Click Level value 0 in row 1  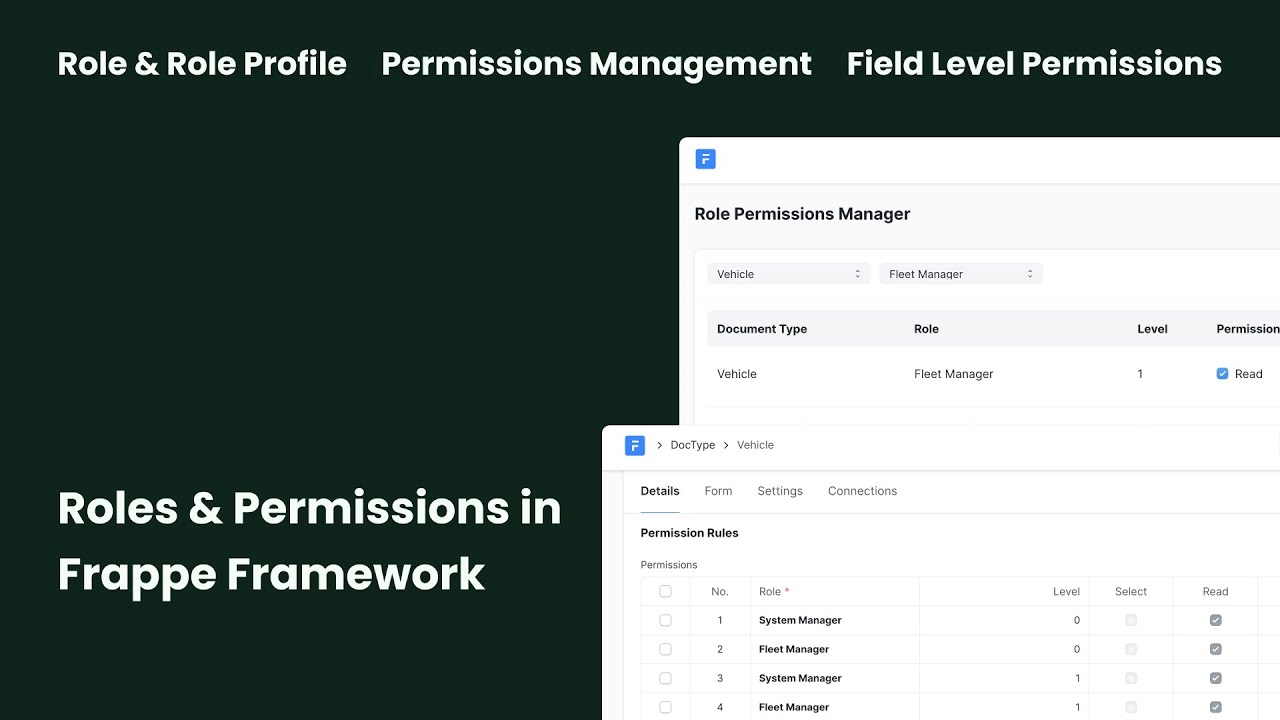pos(1077,621)
